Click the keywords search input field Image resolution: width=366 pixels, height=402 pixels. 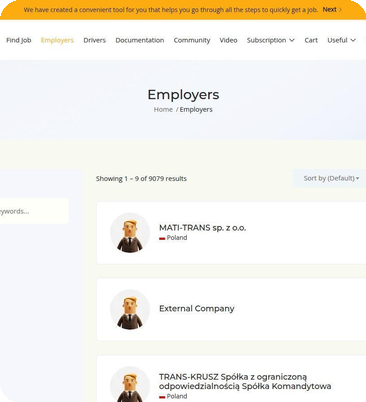[33, 211]
